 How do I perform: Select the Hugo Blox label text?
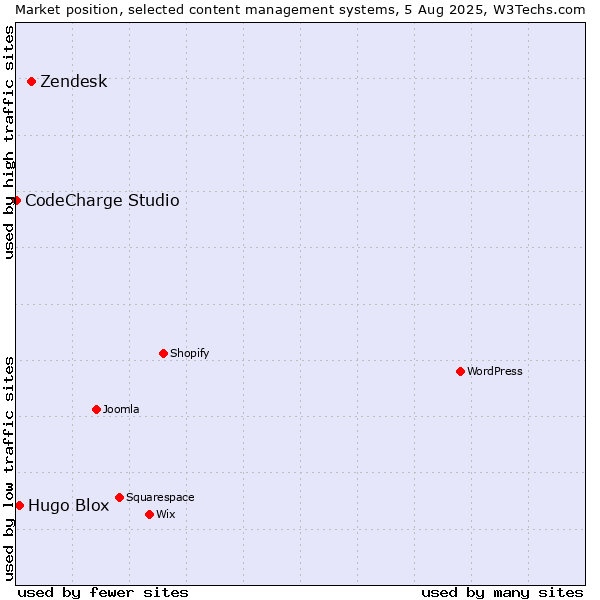pos(69,506)
